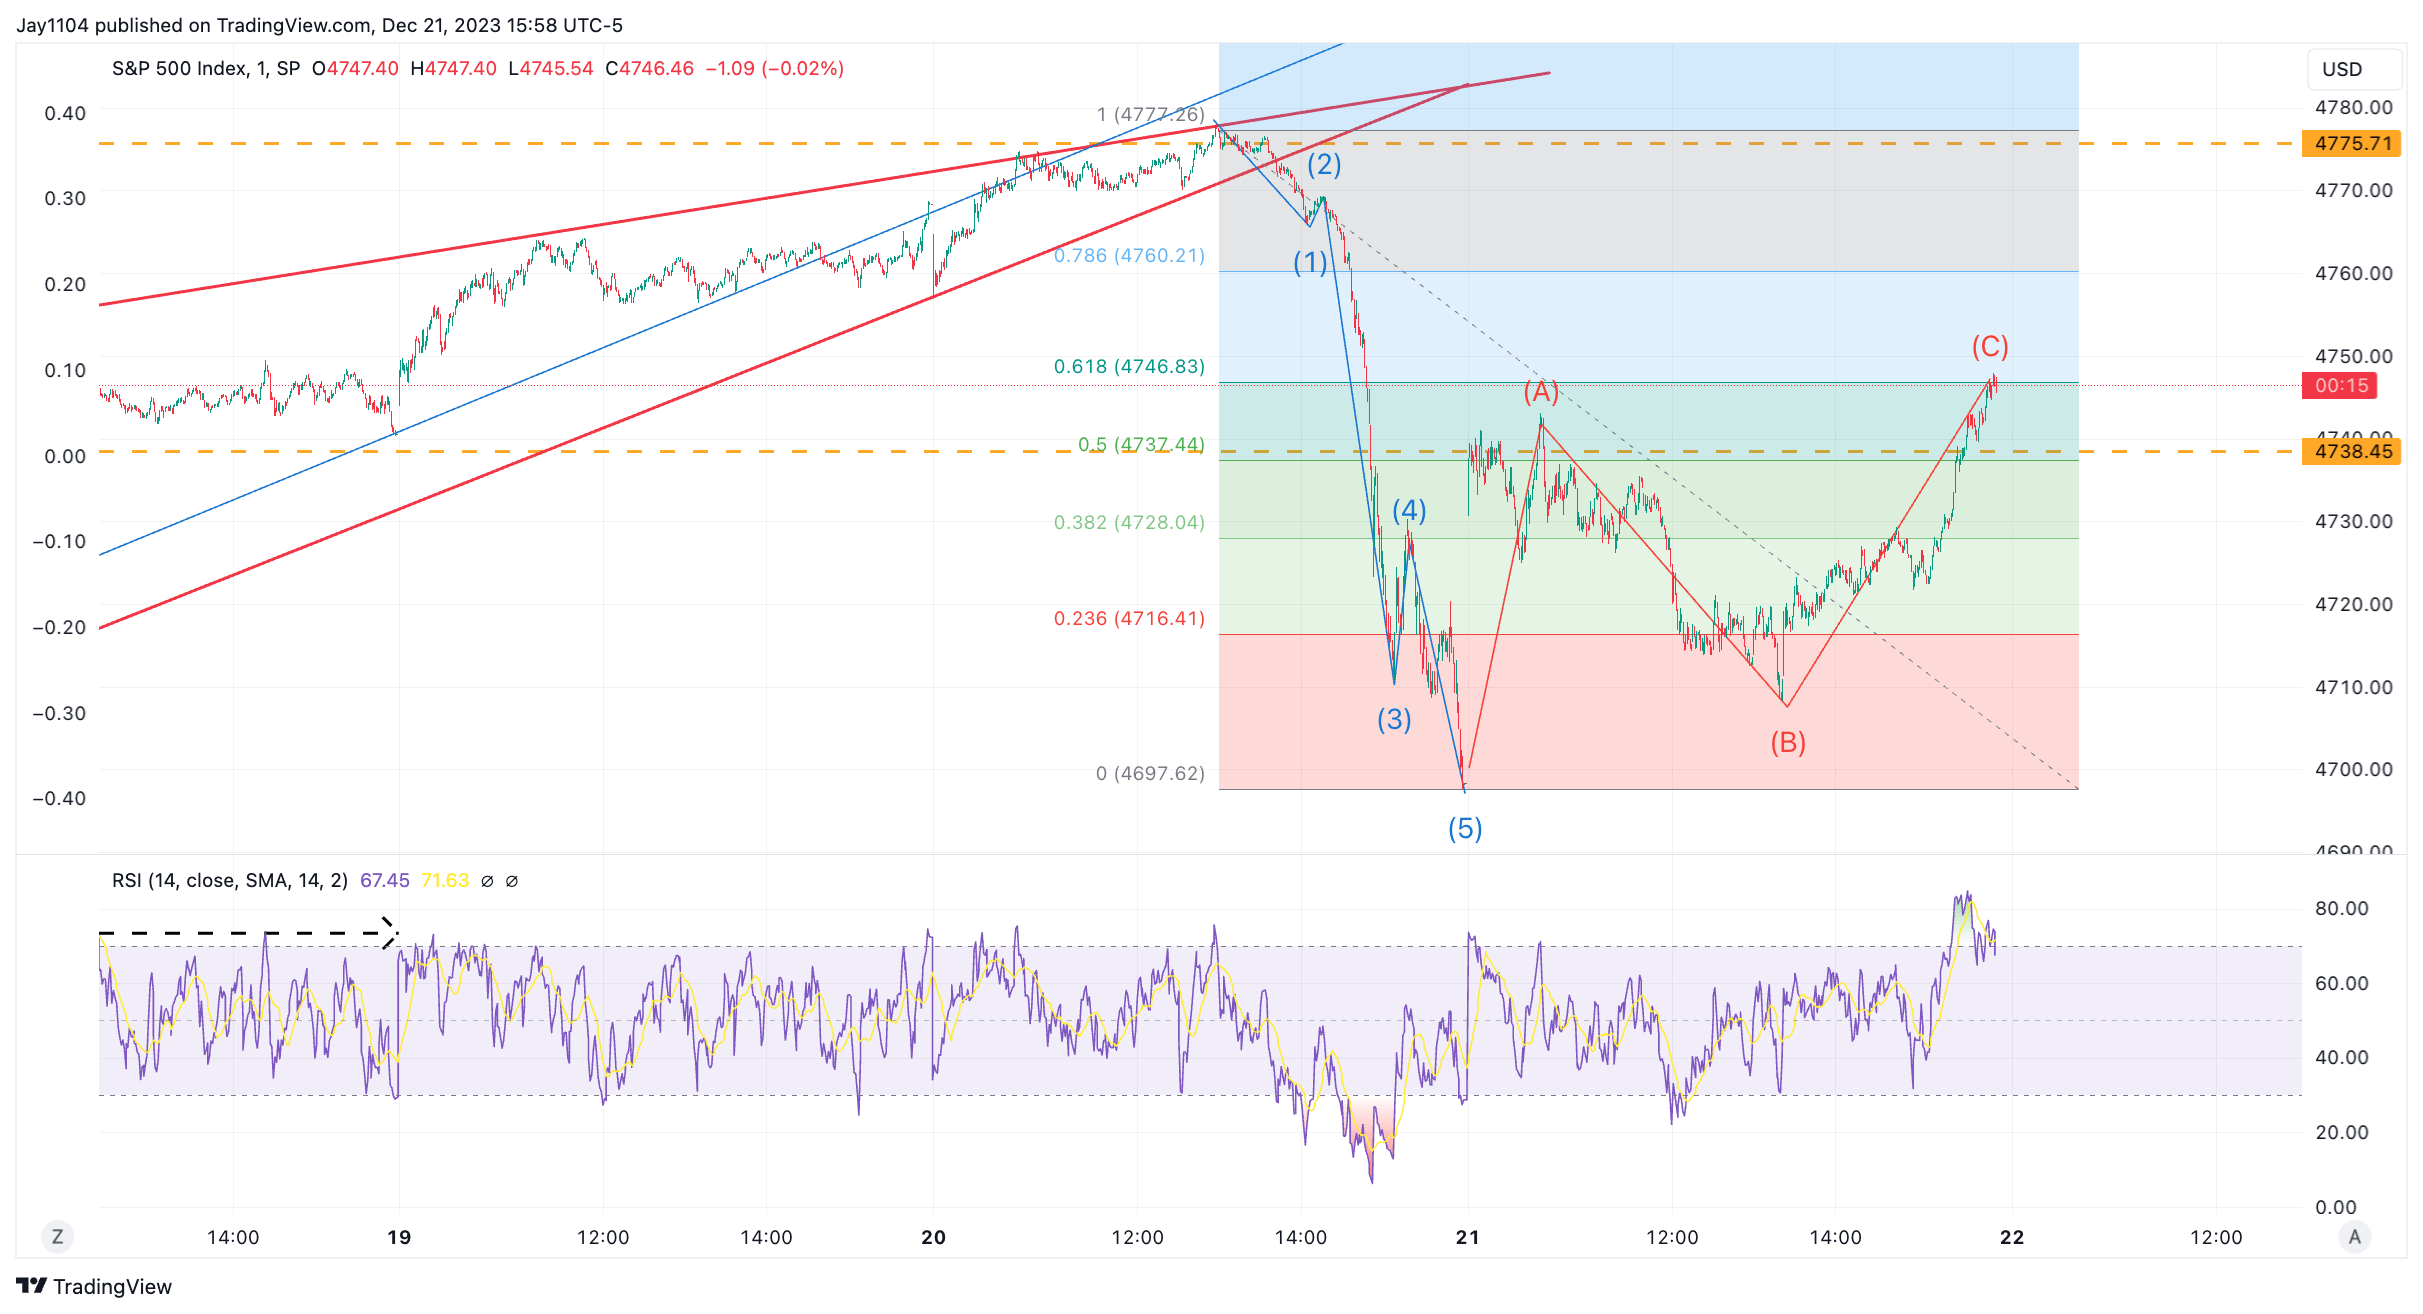Click the 0.5 (4737.44) Fibonacci label
The width and height of the screenshot is (2423, 1314).
tap(1141, 444)
